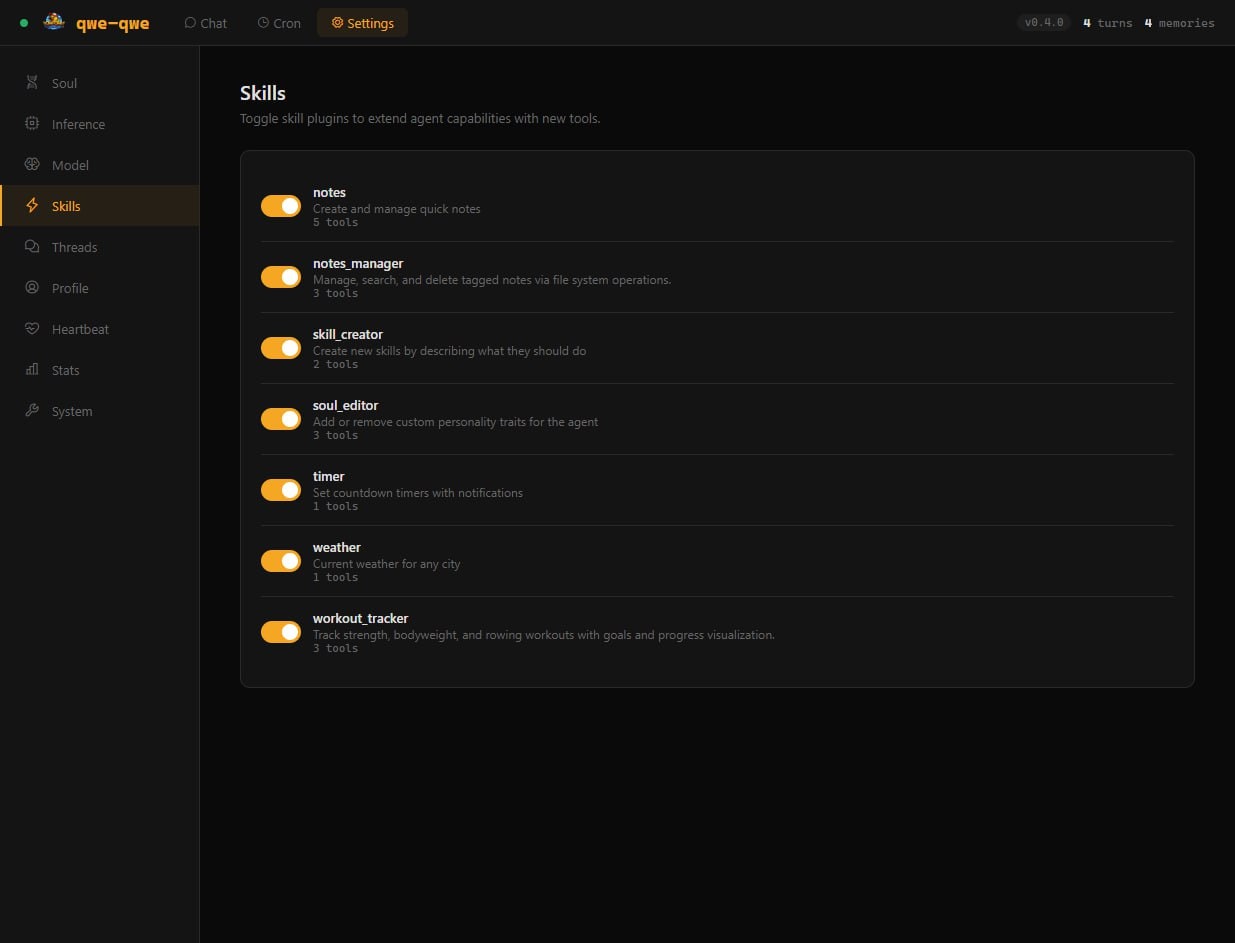Click the qwe-qwe agent name
Screen dimensions: 1235x943
[113, 22]
